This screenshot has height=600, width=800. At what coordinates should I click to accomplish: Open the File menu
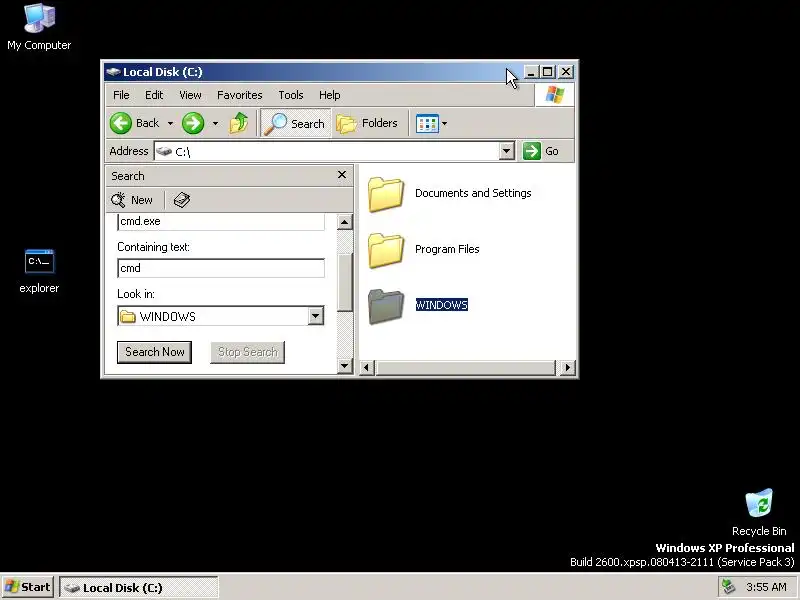pyautogui.click(x=121, y=95)
